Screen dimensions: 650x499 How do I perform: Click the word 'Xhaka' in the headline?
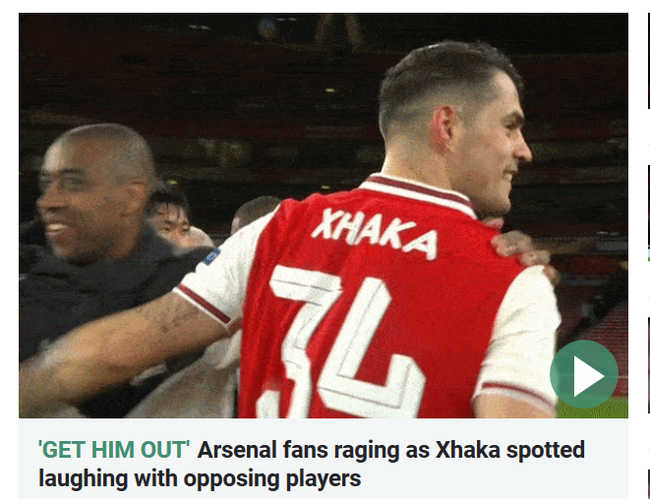468,450
